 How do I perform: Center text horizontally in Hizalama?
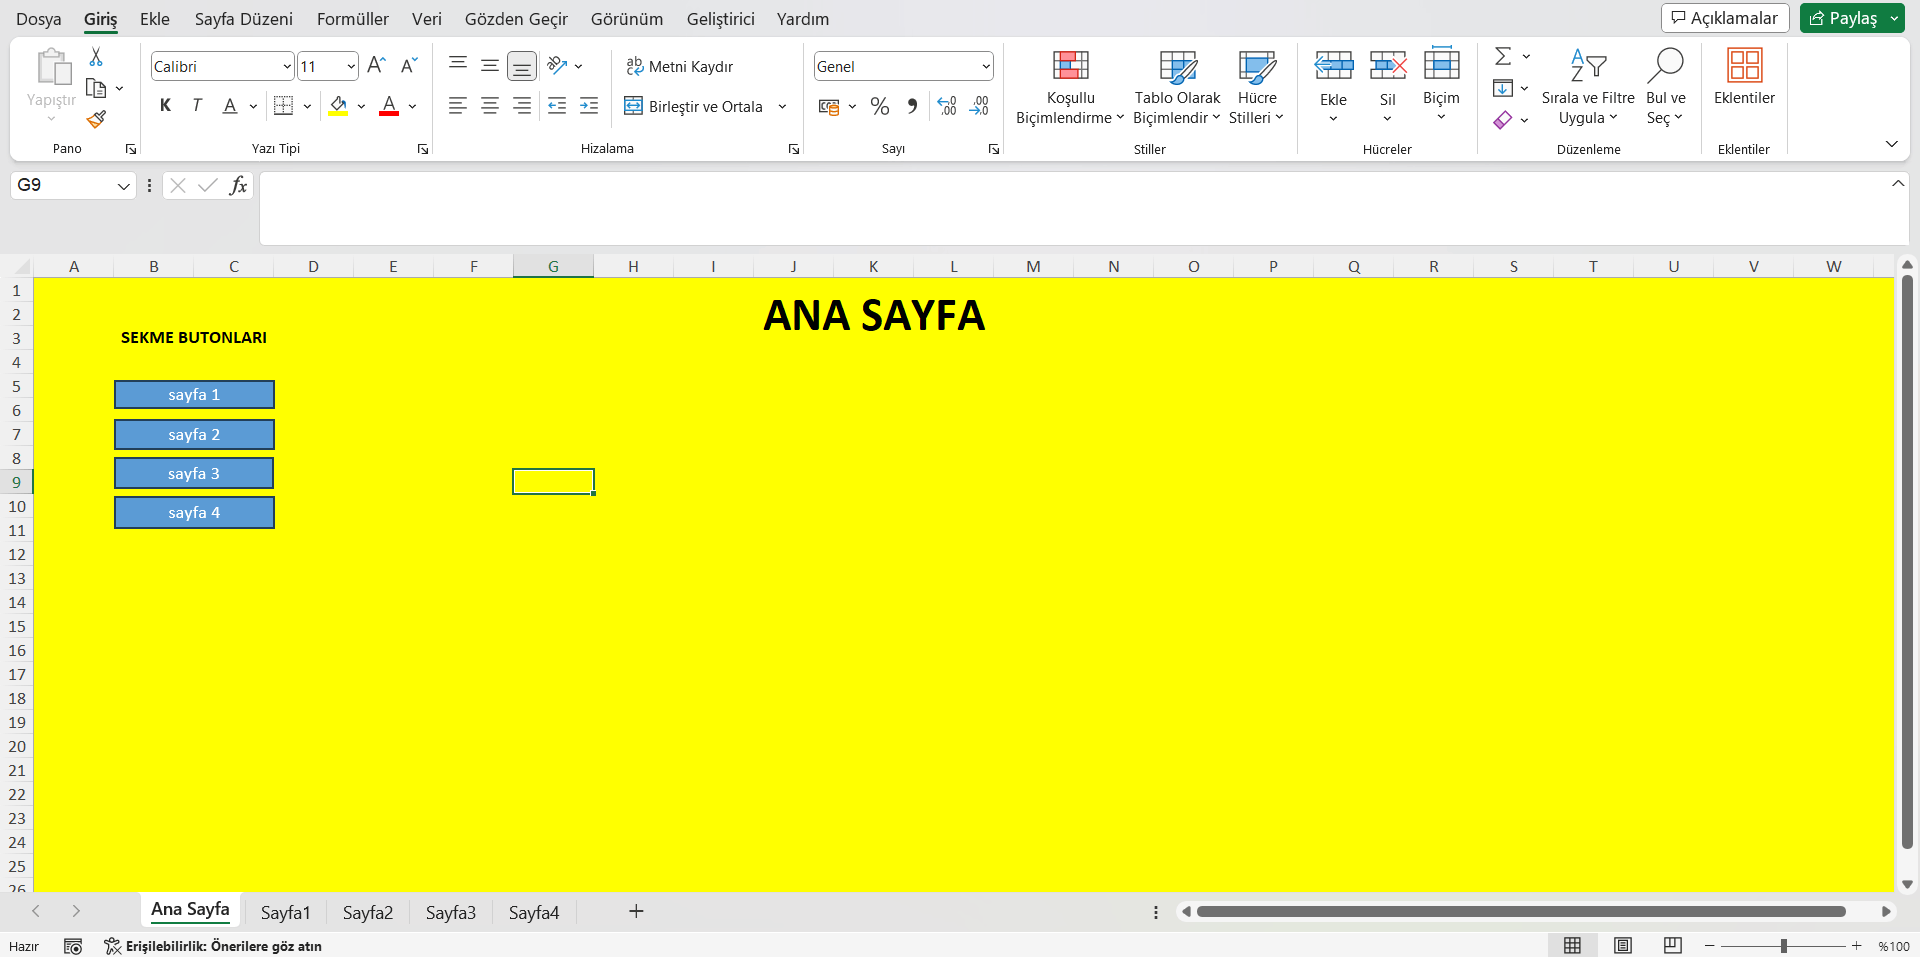tap(490, 106)
